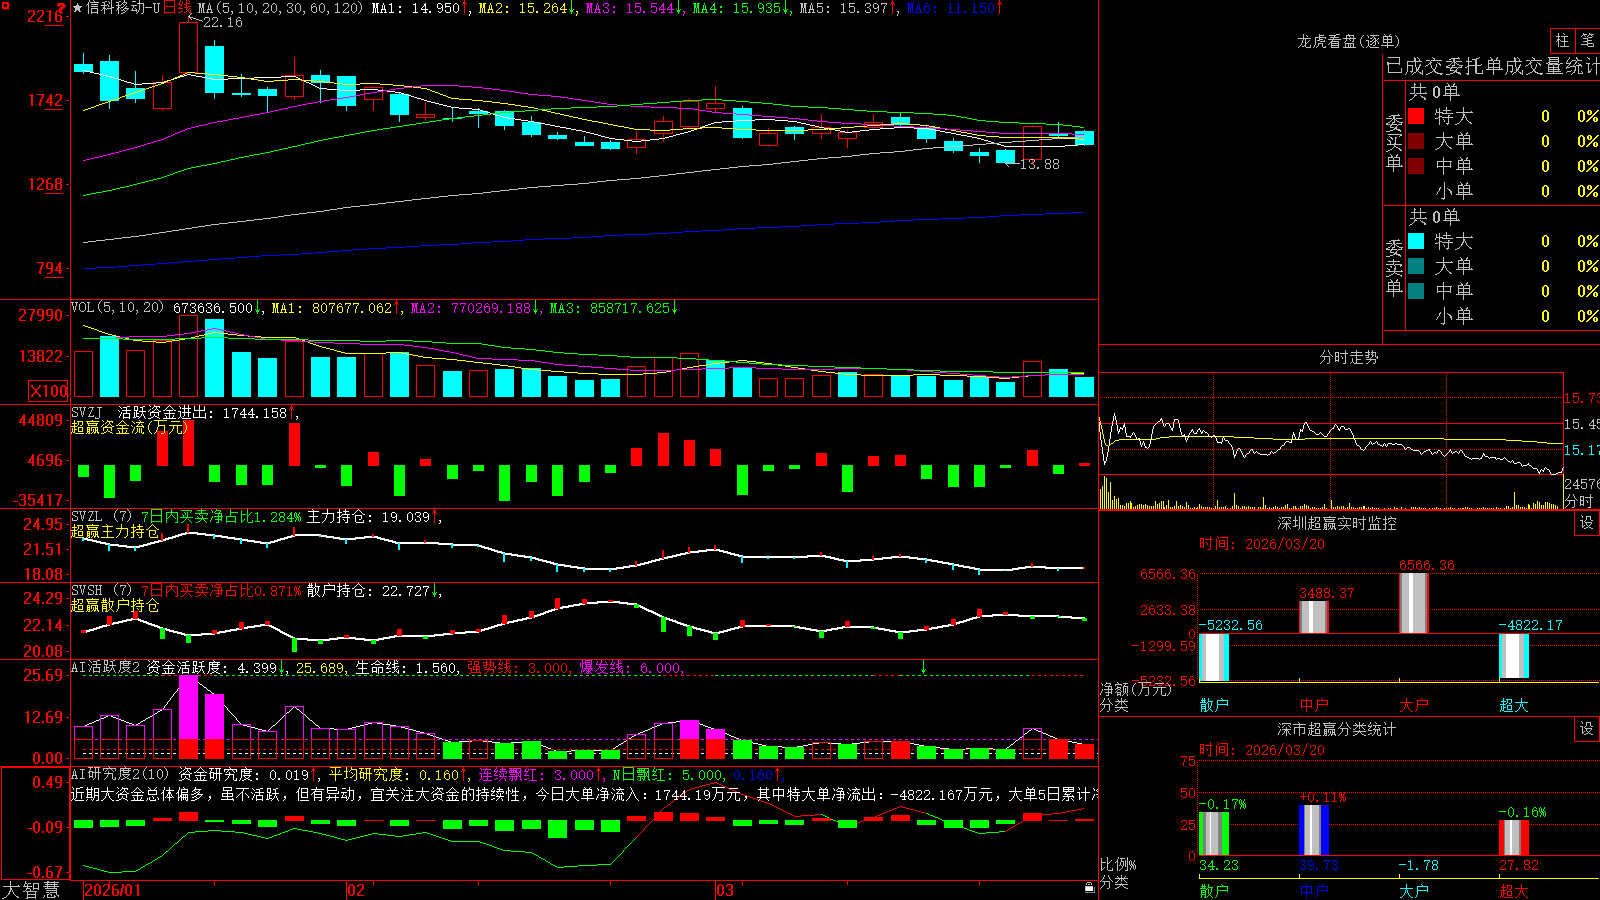This screenshot has height=900, width=1600.
Task: Click the green down arrow in AI活跃度 panel
Action: click(923, 667)
